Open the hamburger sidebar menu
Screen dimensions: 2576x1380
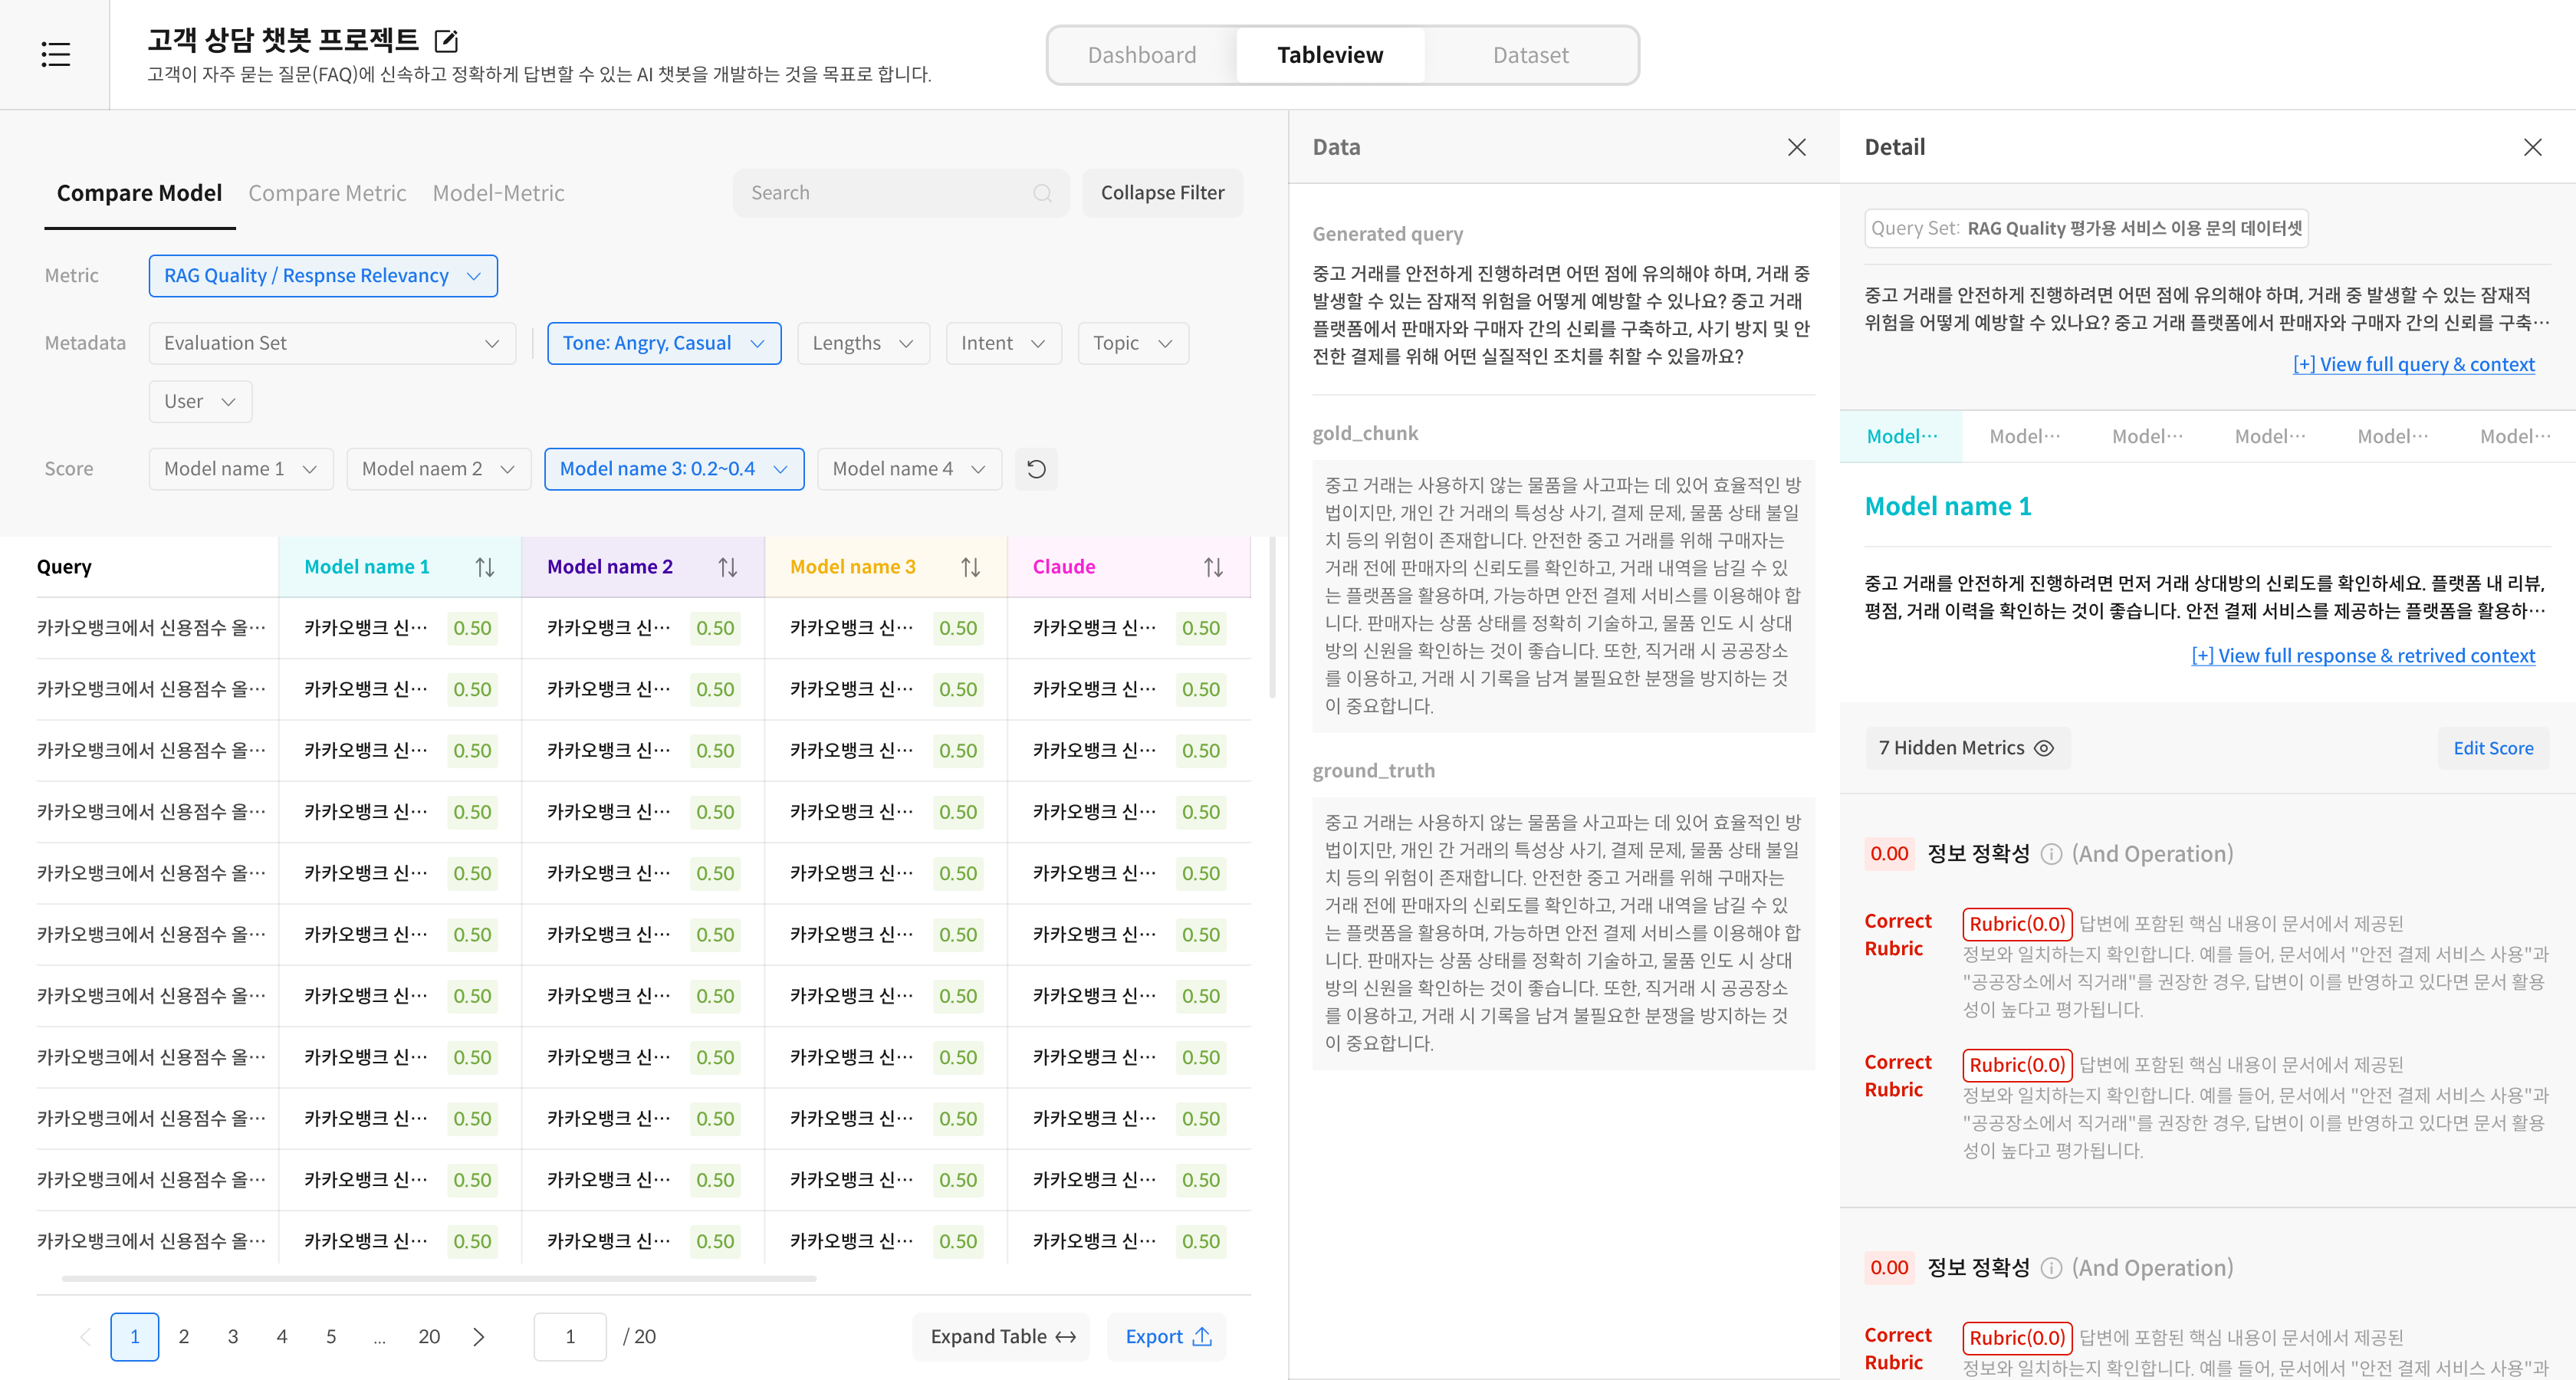(55, 54)
